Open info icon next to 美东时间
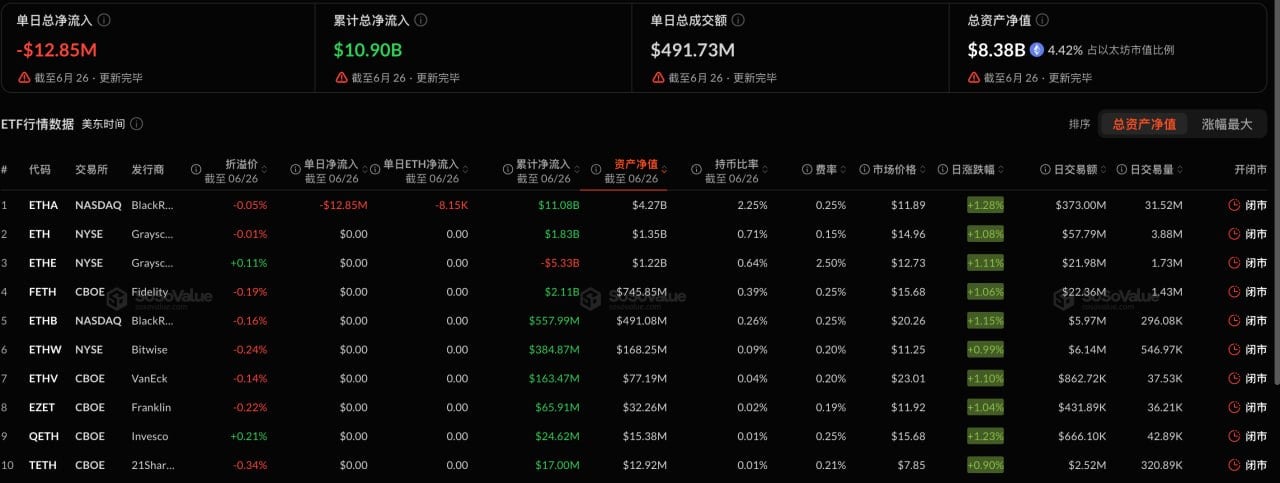This screenshot has width=1280, height=483. point(137,124)
